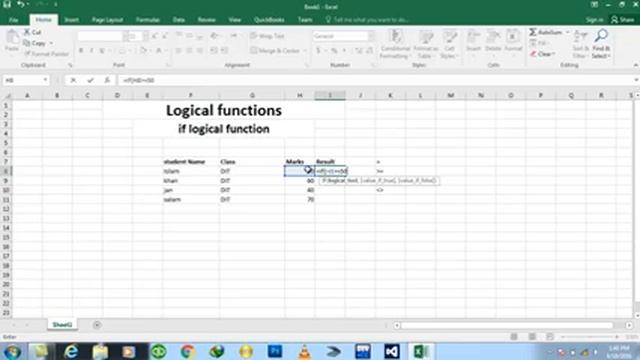Viewport: 640px width, 360px height.
Task: Click the Share button
Action: [x=622, y=20]
